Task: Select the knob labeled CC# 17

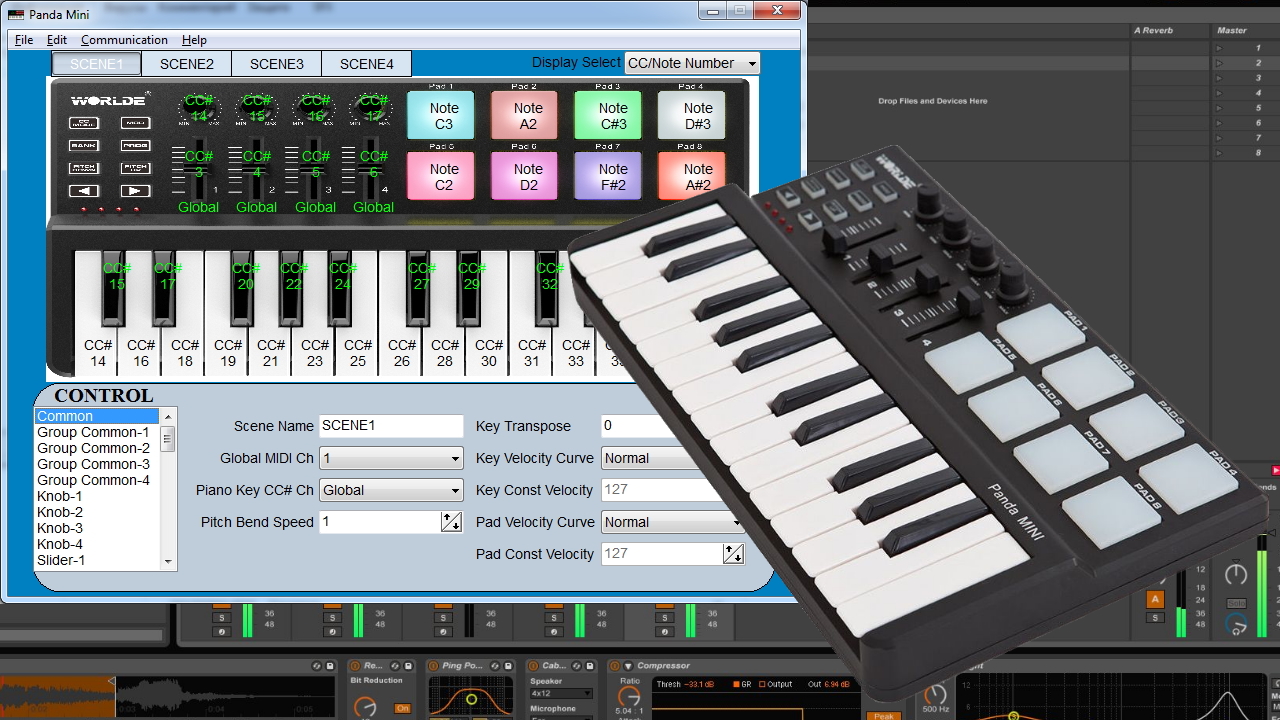Action: (x=373, y=109)
